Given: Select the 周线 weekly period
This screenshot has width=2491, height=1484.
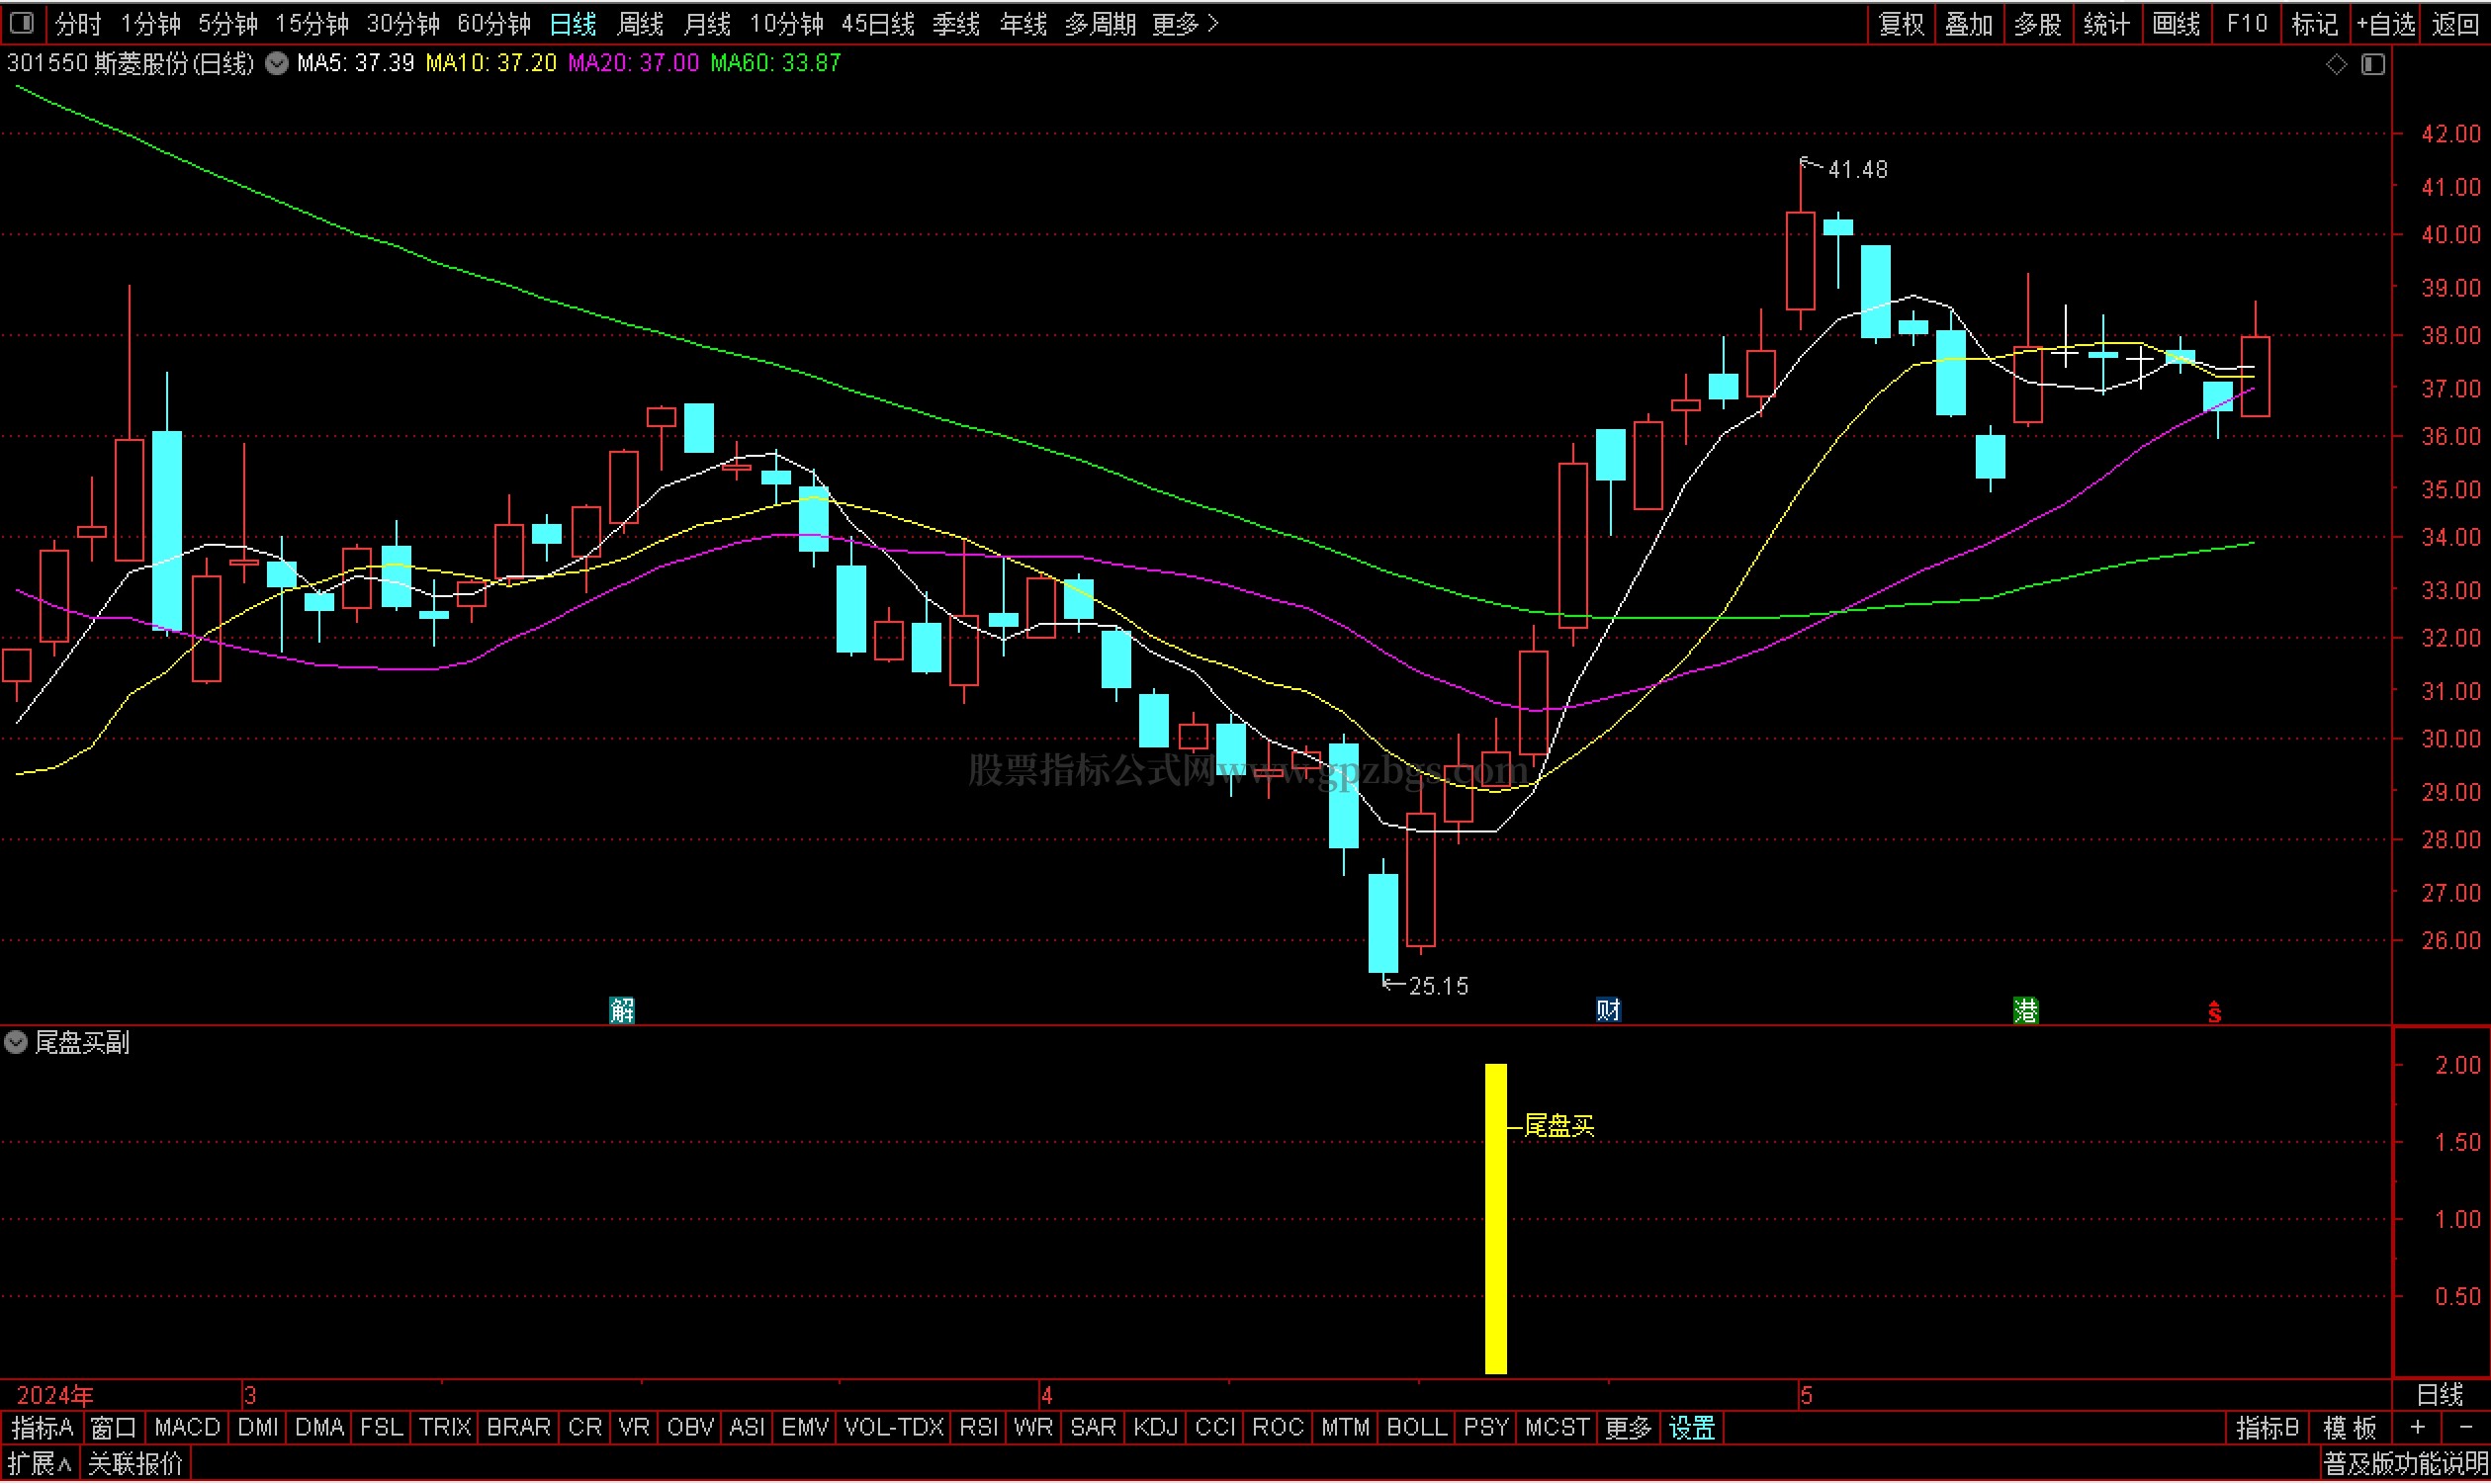Looking at the screenshot, I should click(640, 23).
